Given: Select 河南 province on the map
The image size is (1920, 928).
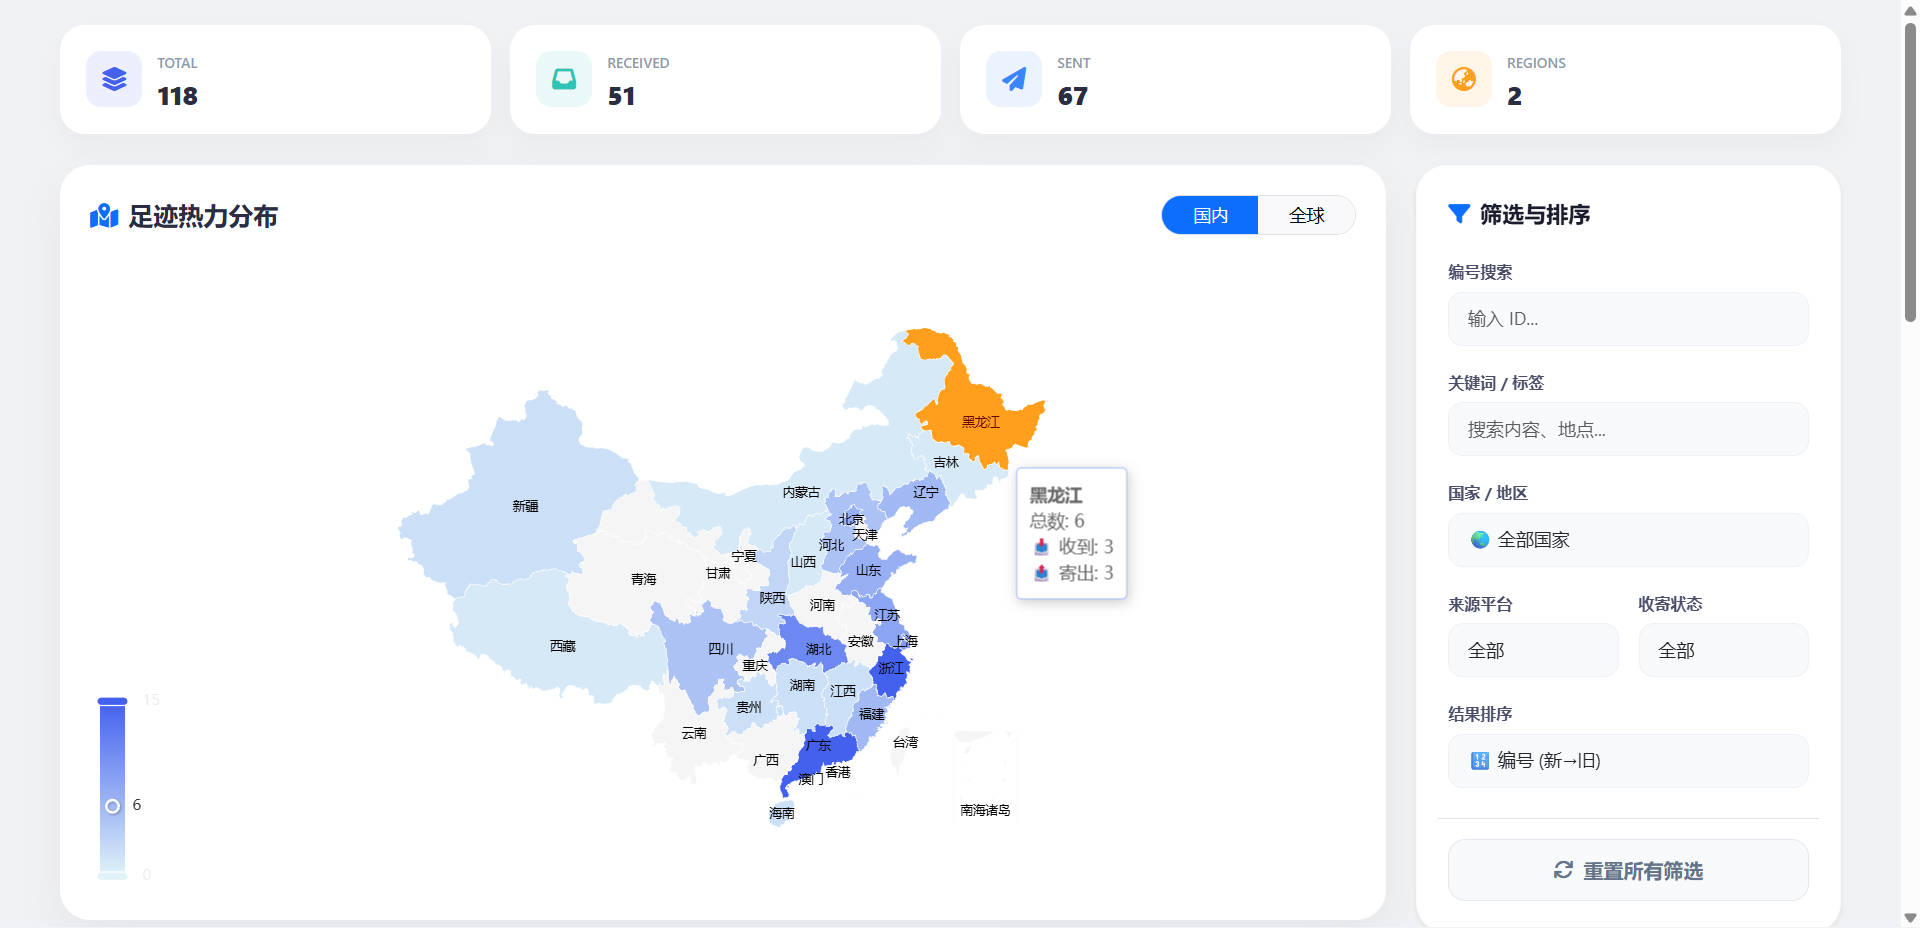Looking at the screenshot, I should pyautogui.click(x=821, y=605).
